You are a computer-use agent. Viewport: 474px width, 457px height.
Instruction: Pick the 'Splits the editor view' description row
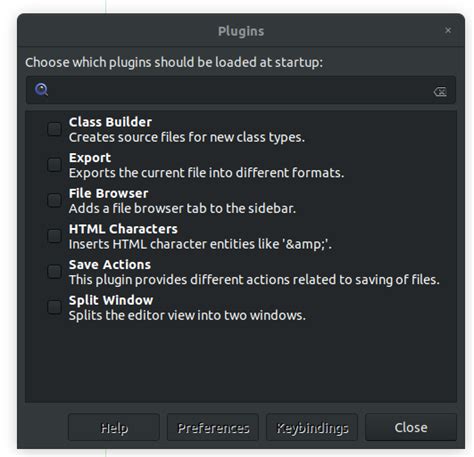tap(187, 315)
